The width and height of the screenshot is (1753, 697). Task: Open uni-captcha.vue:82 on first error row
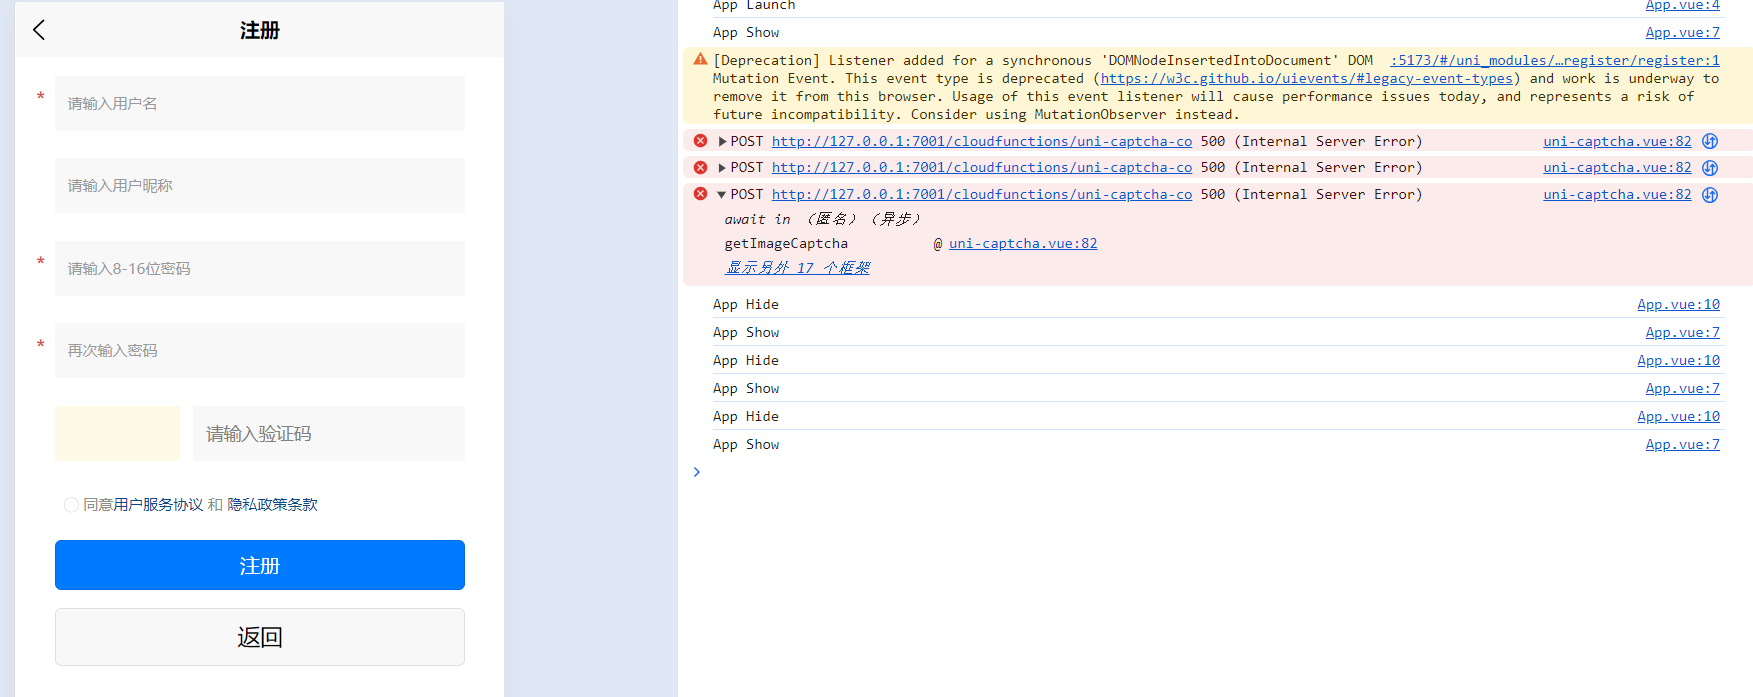pyautogui.click(x=1617, y=141)
